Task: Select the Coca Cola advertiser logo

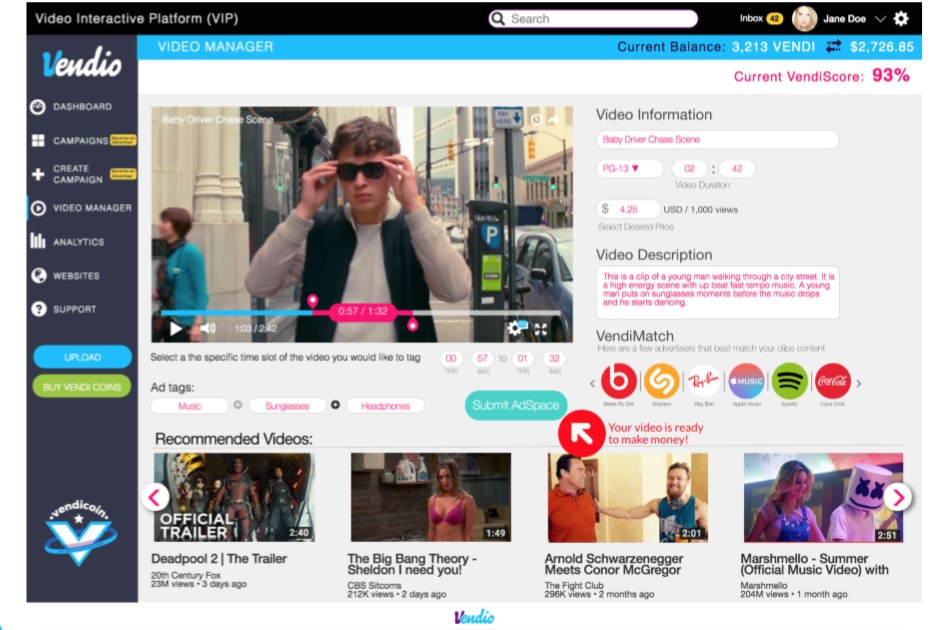Action: point(832,381)
